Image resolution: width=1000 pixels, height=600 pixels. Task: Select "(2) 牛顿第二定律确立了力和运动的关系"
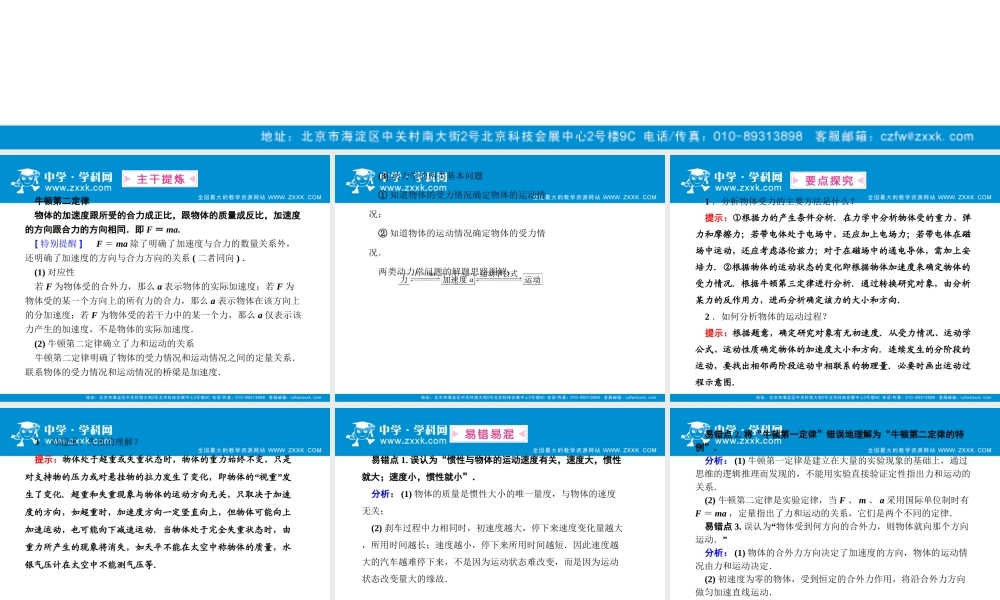114,343
